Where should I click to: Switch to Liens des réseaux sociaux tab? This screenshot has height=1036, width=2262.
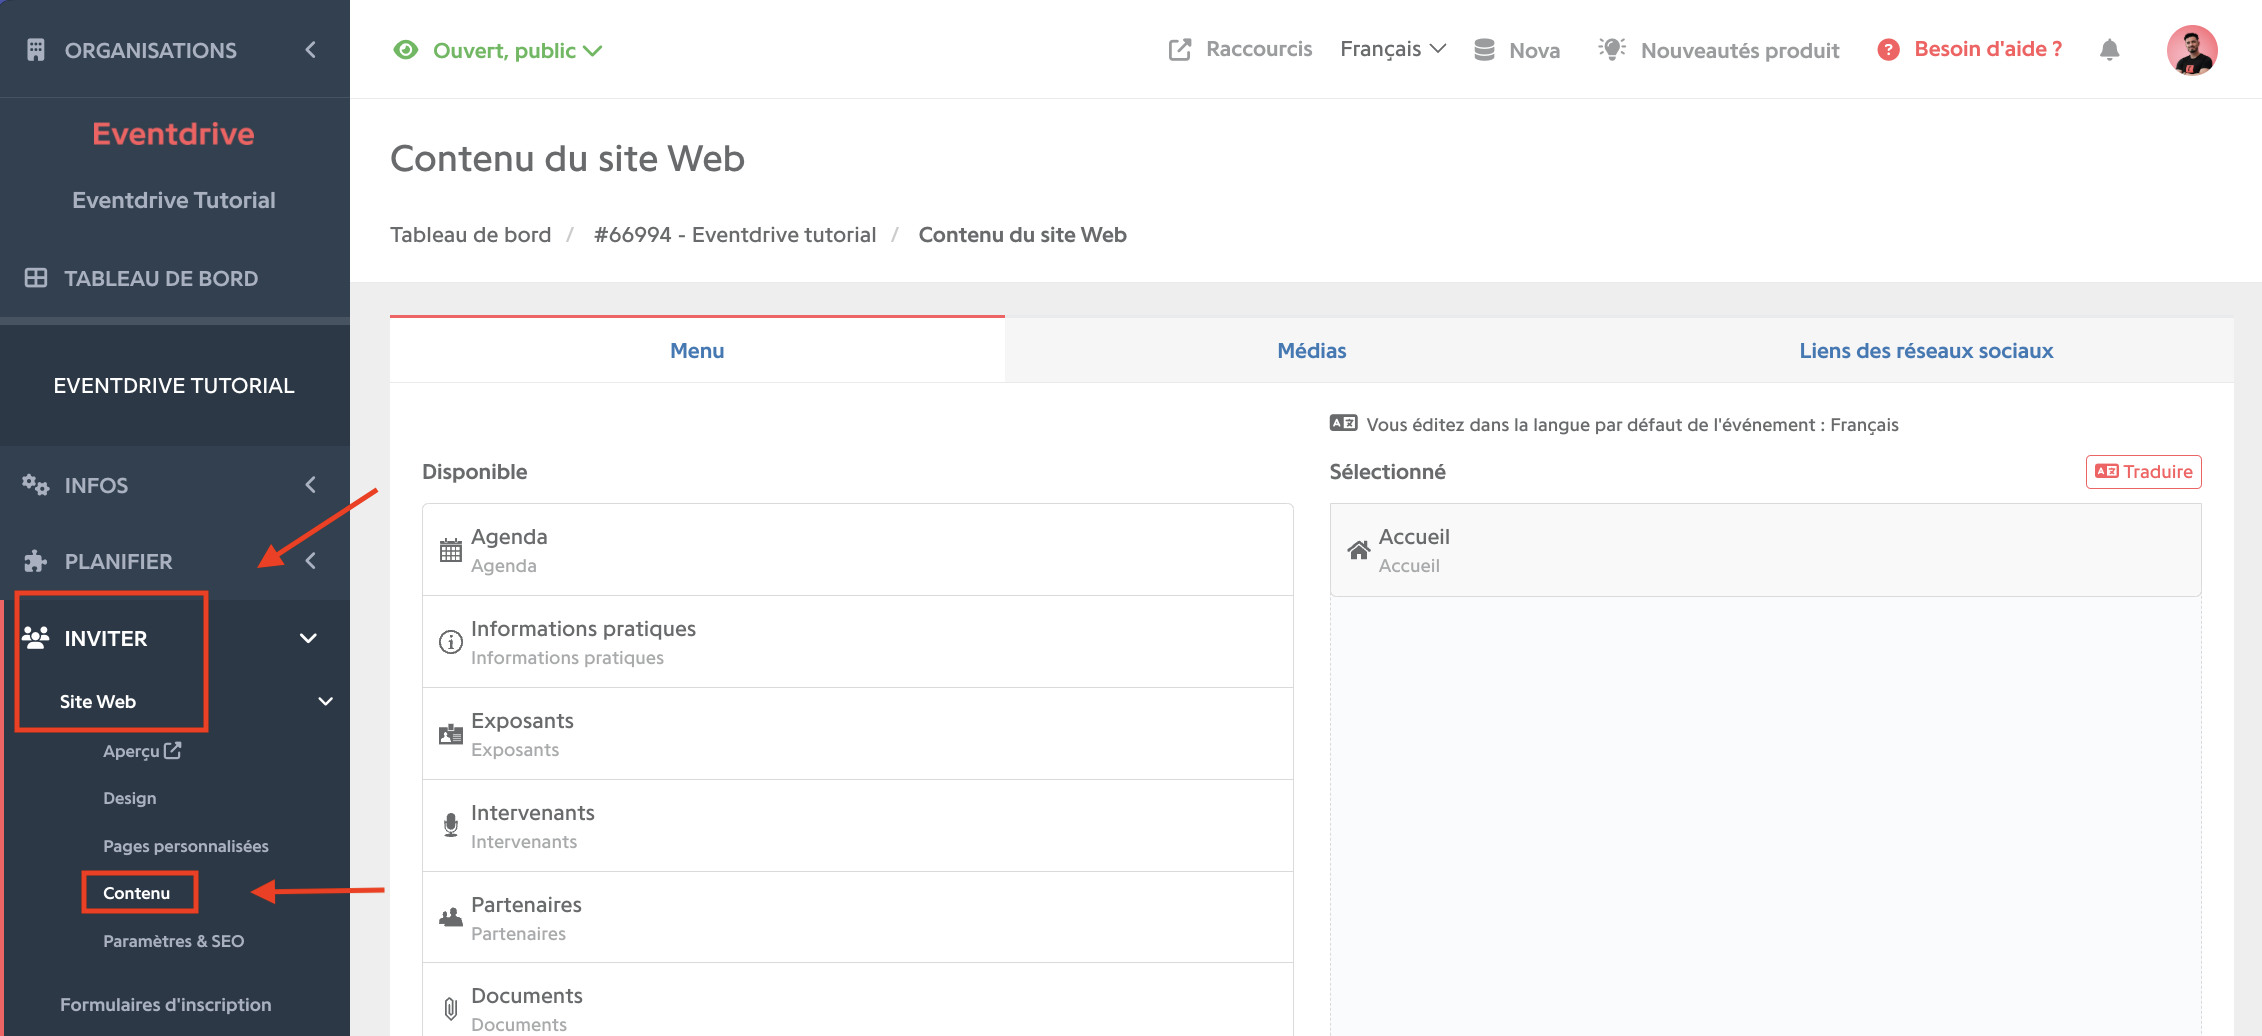pos(1926,351)
